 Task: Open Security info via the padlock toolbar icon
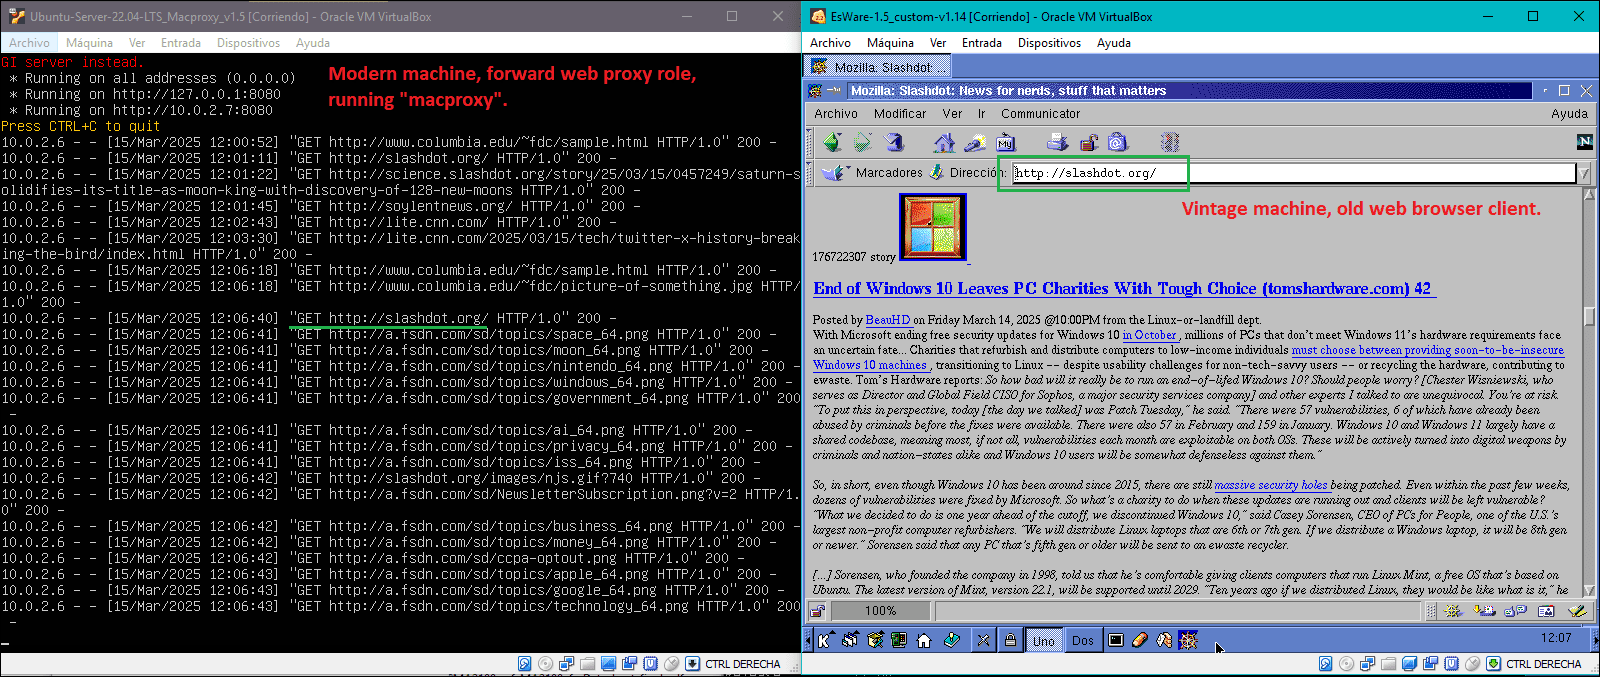point(1088,143)
